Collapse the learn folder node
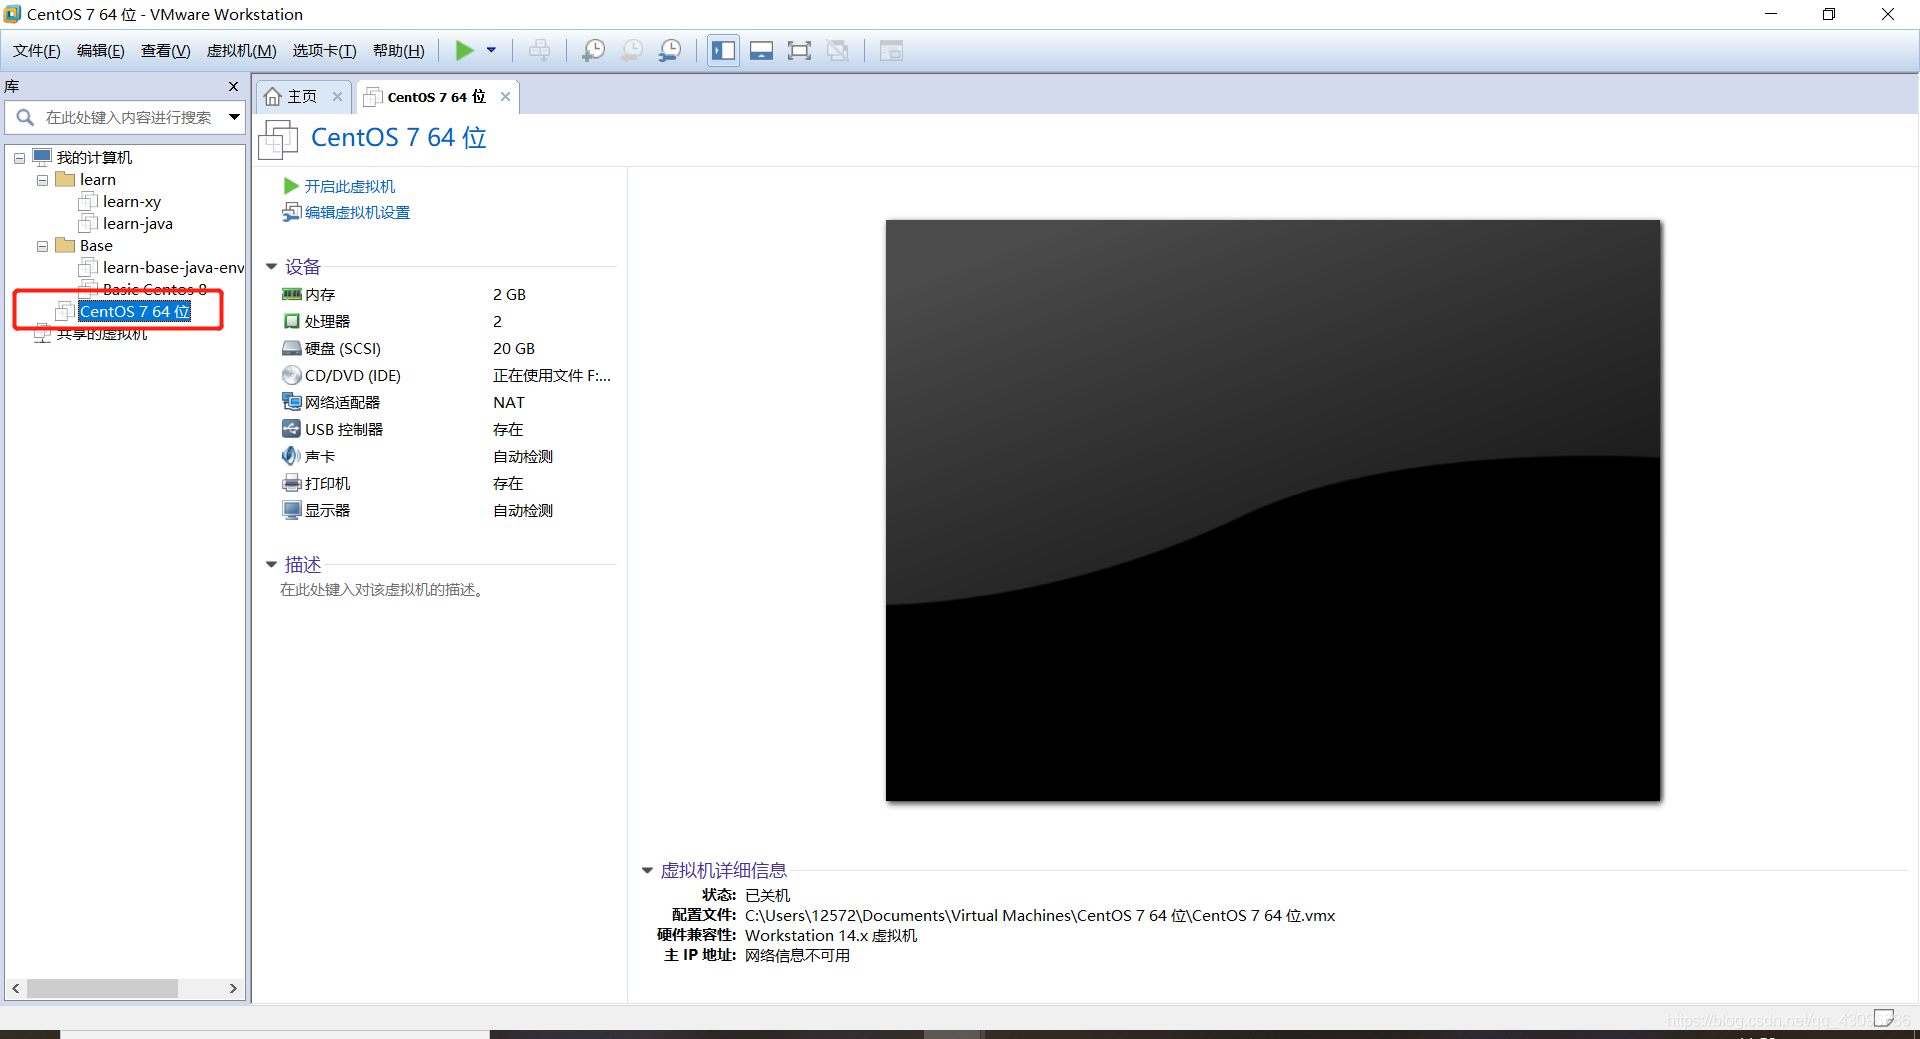This screenshot has width=1920, height=1039. click(42, 180)
